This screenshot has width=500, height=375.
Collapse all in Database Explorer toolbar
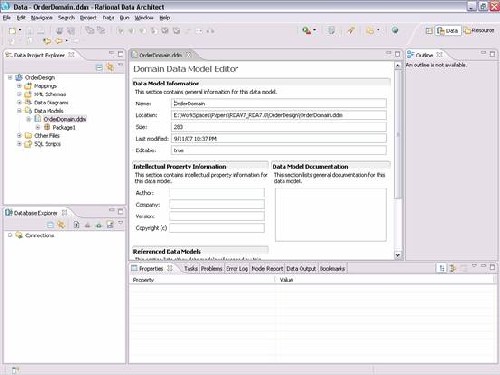point(50,225)
